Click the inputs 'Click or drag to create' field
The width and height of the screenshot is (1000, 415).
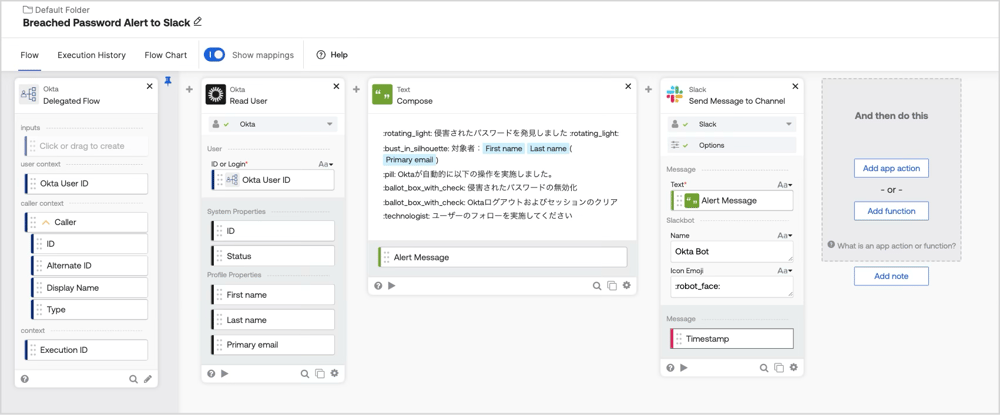pyautogui.click(x=86, y=146)
